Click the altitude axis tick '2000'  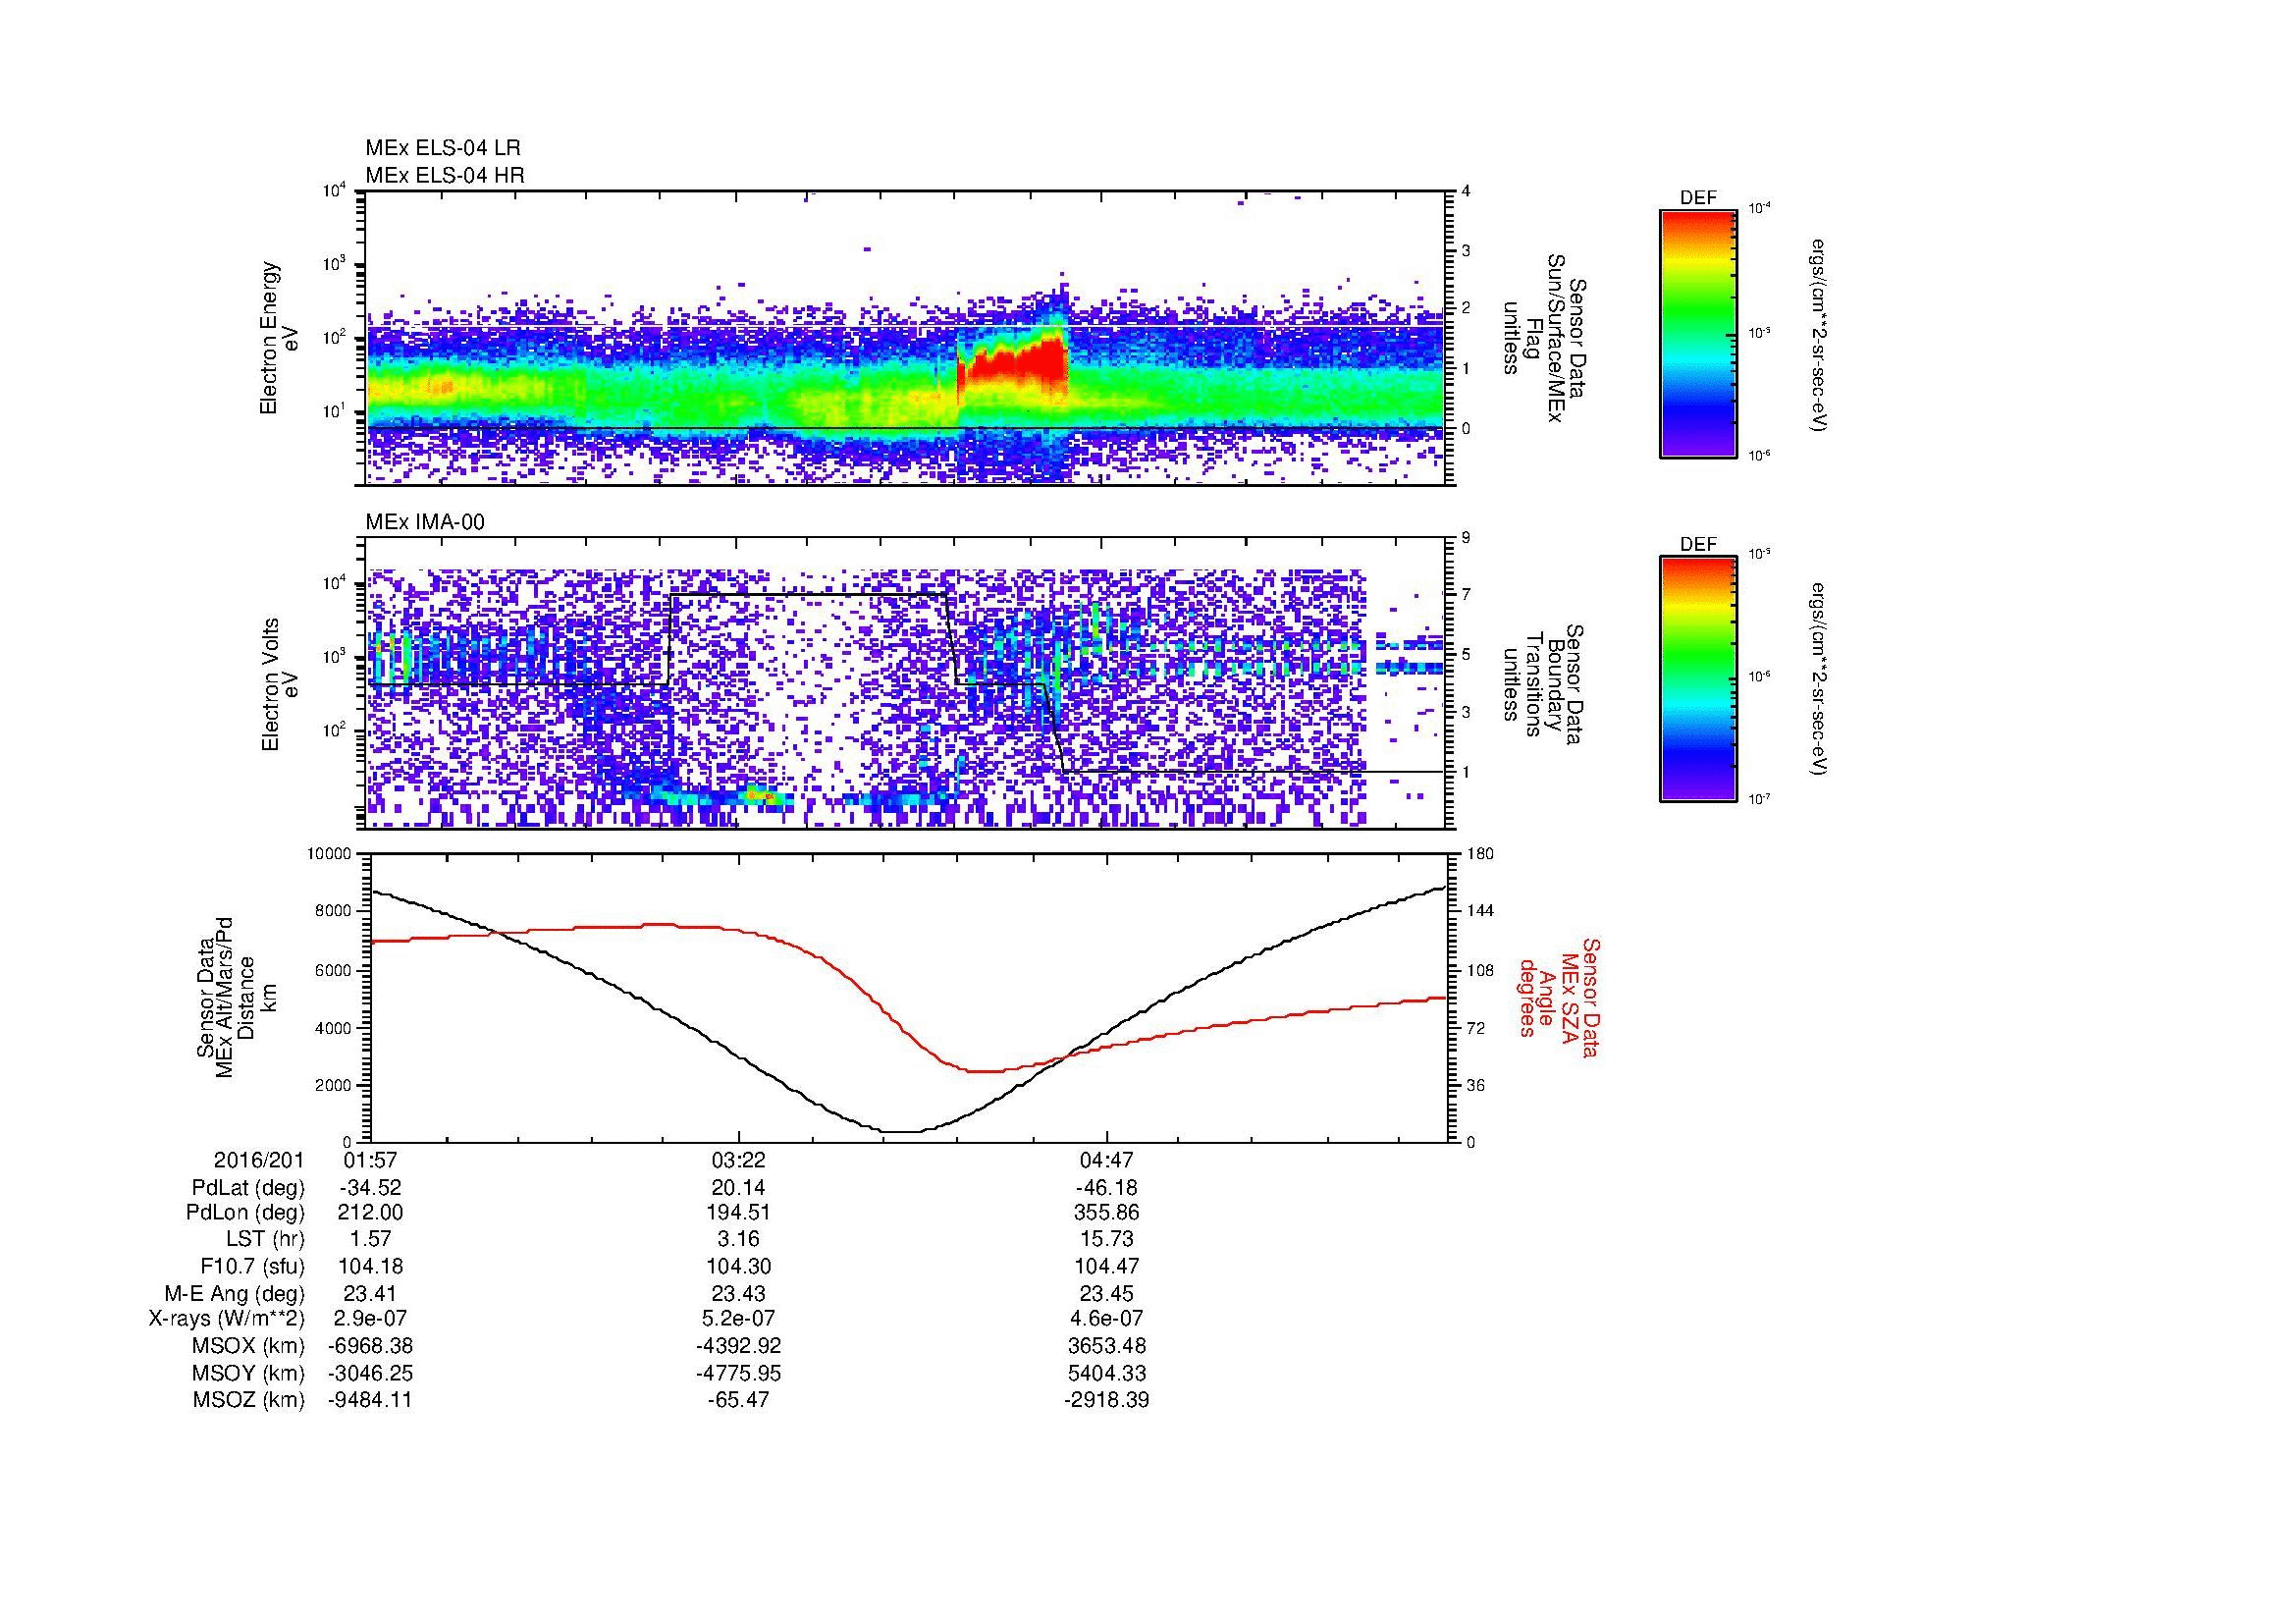333,1085
